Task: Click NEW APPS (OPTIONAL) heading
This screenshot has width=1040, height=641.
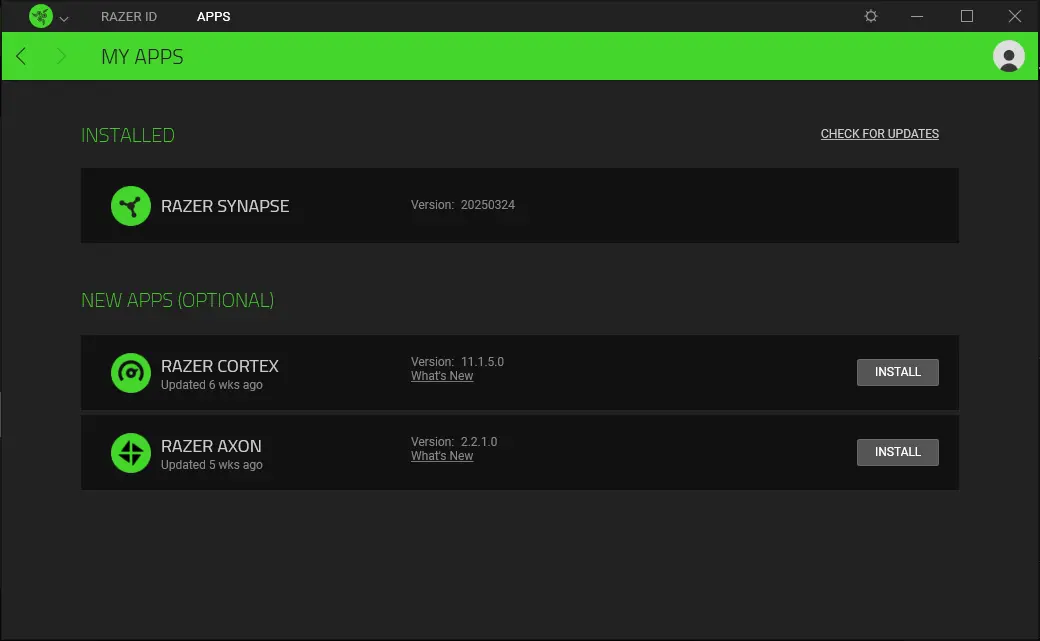Action: pyautogui.click(x=177, y=301)
